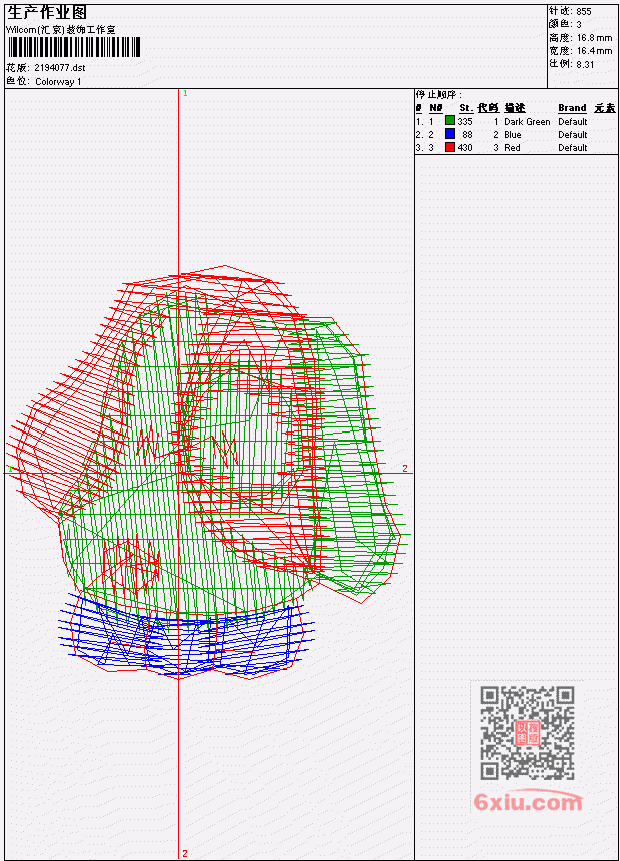This screenshot has width=620, height=861.
Task: Click the St. column header
Action: pyautogui.click(x=466, y=108)
